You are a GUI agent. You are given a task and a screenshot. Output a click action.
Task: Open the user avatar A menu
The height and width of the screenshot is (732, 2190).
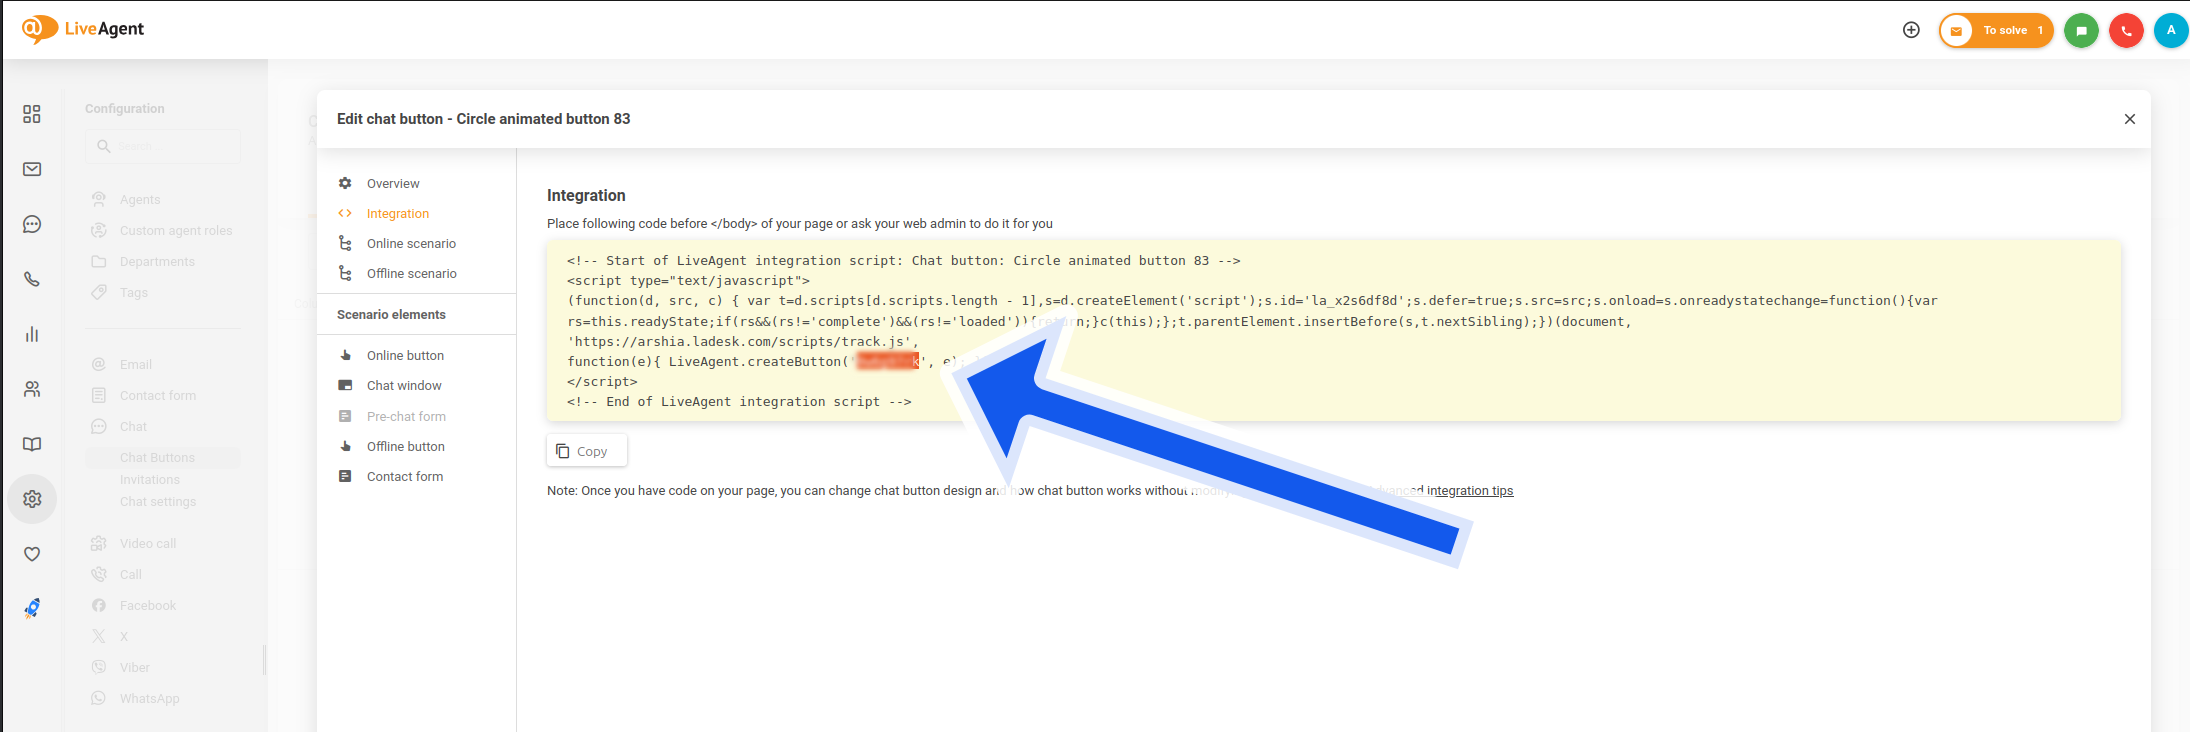2171,30
